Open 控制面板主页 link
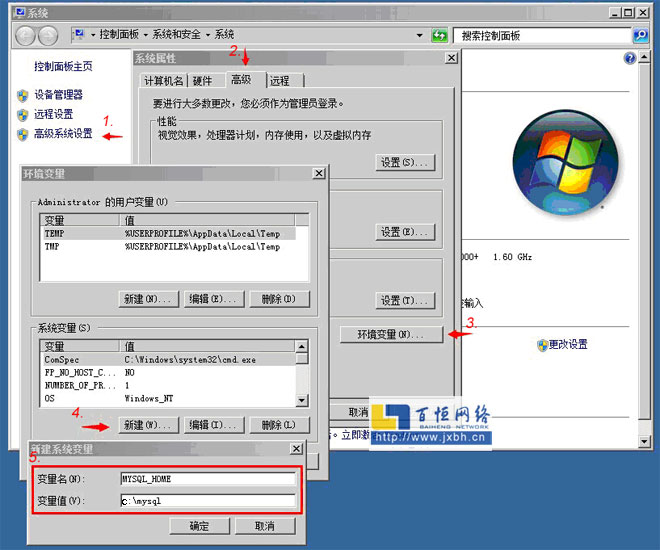This screenshot has width=660, height=550. click(x=63, y=66)
